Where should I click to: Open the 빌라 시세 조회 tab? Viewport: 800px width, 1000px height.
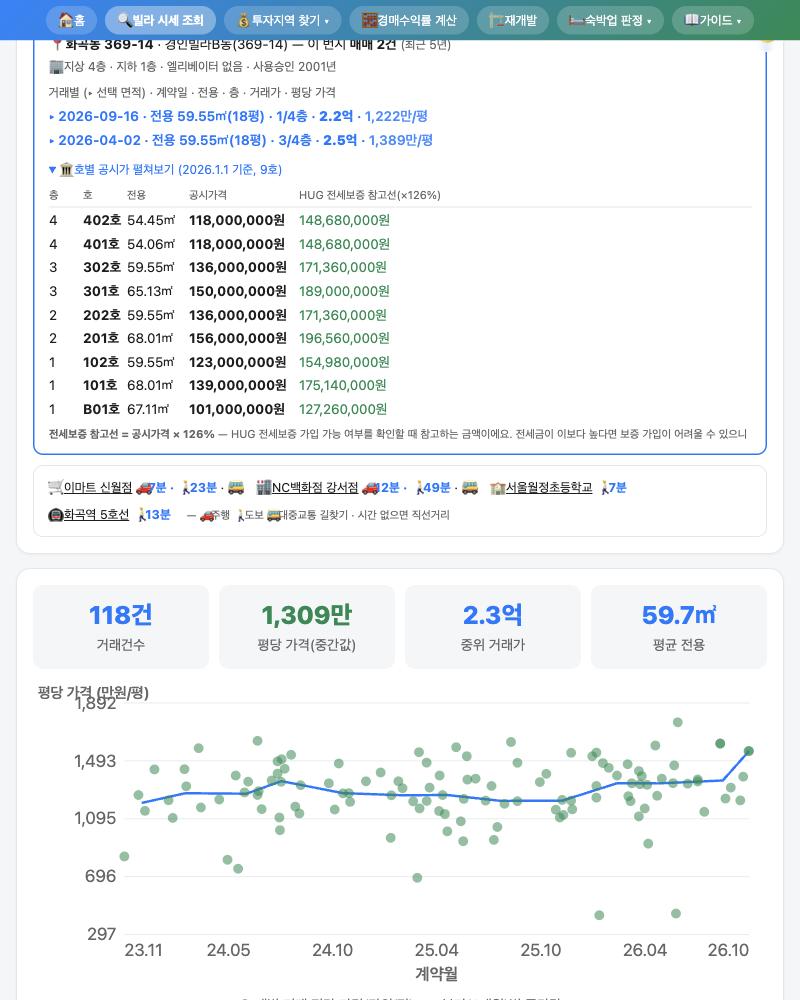[x=160, y=20]
